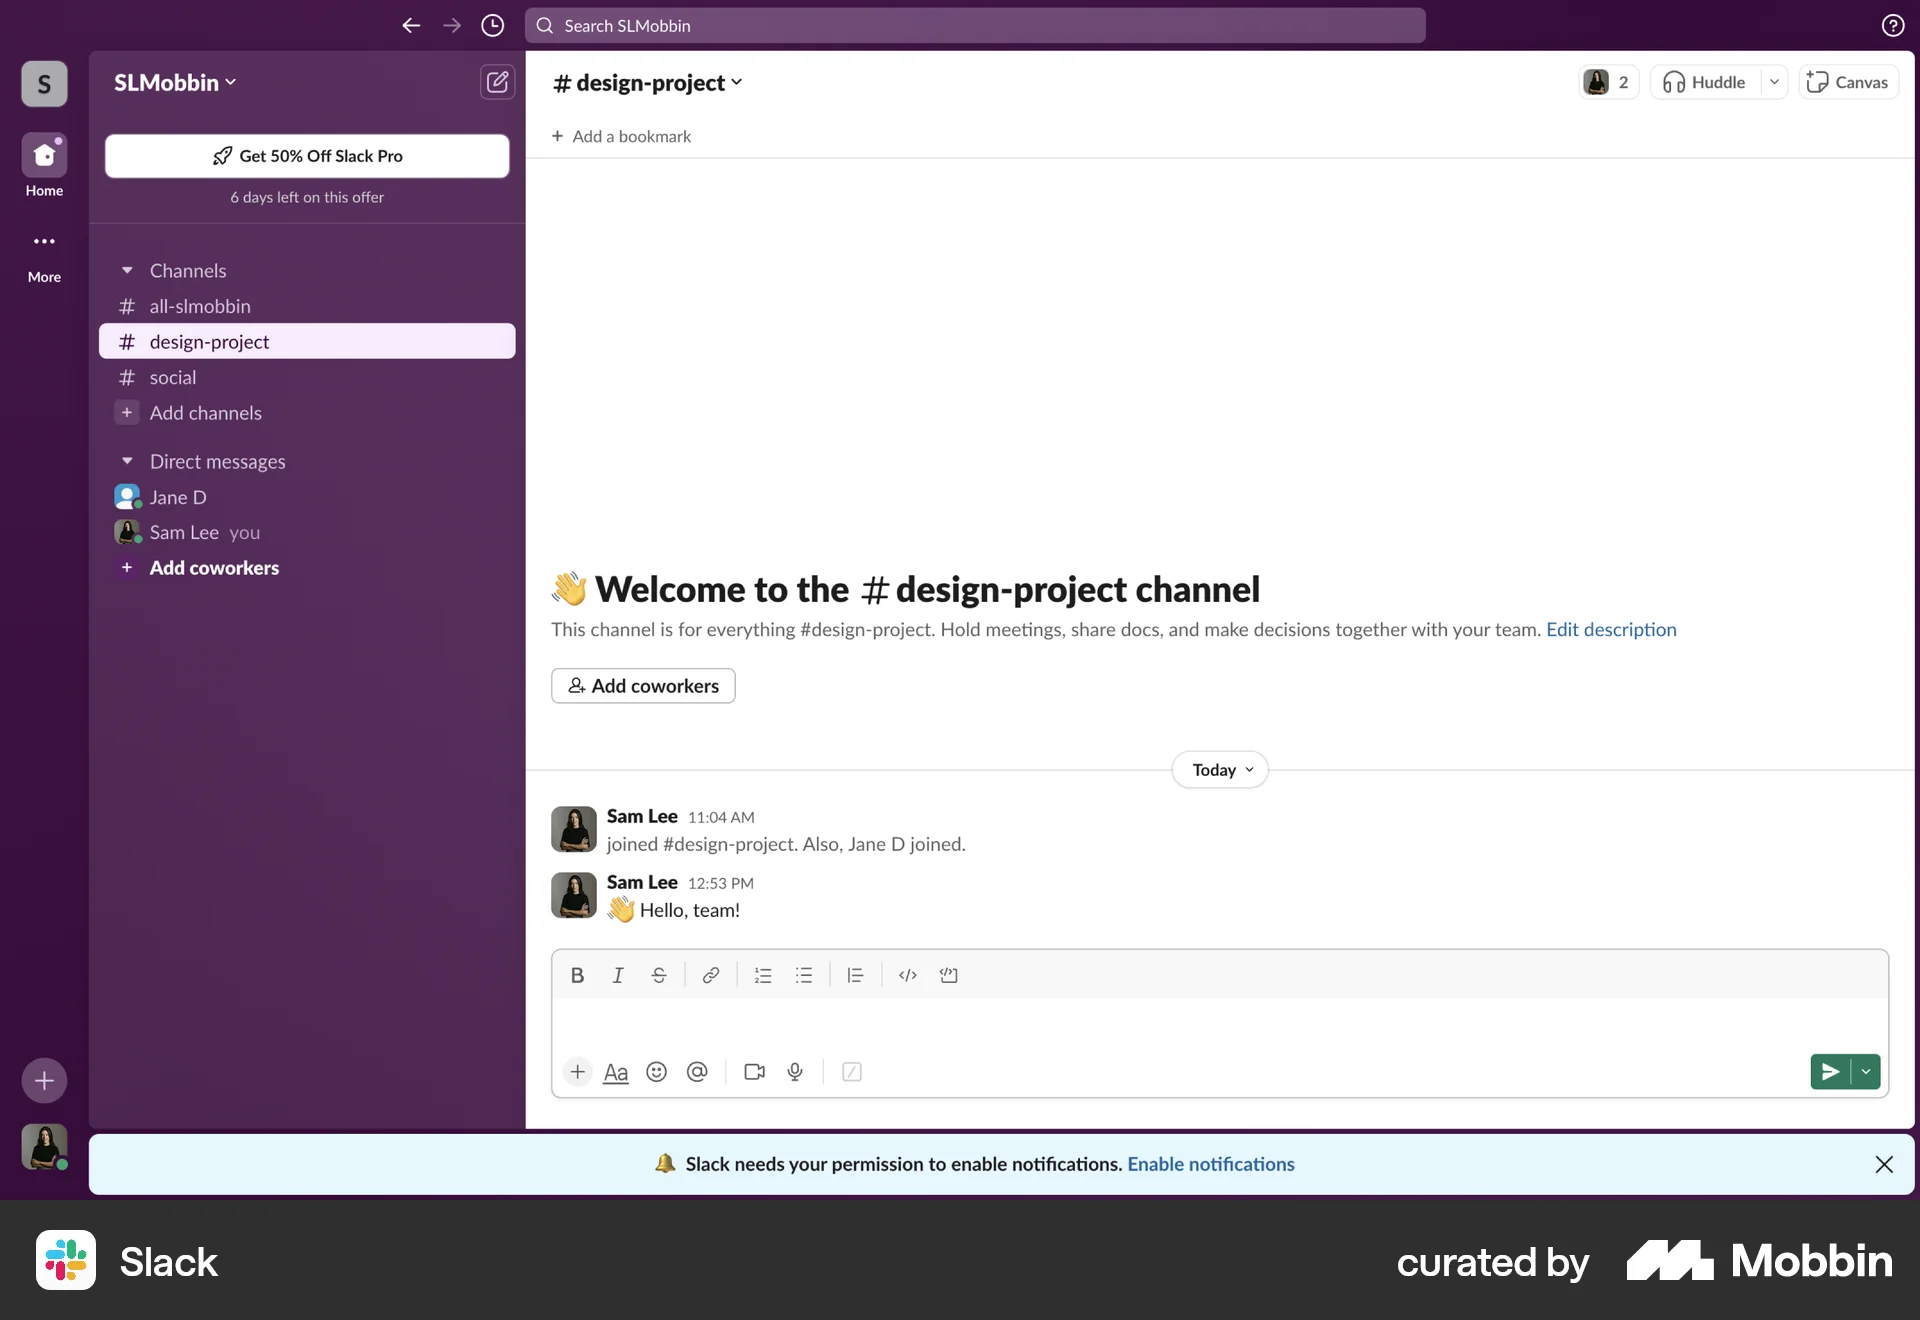The image size is (1920, 1320).
Task: Open the Canvas for design-project channel
Action: (x=1847, y=82)
